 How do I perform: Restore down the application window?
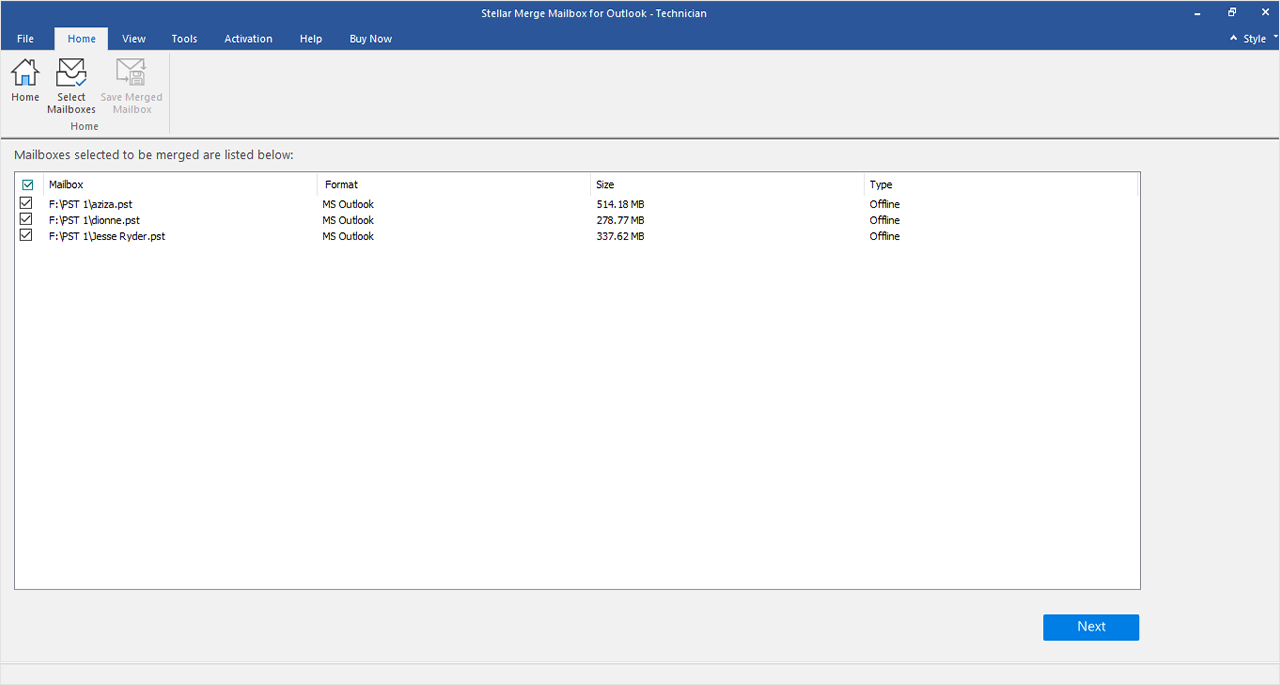point(1232,13)
